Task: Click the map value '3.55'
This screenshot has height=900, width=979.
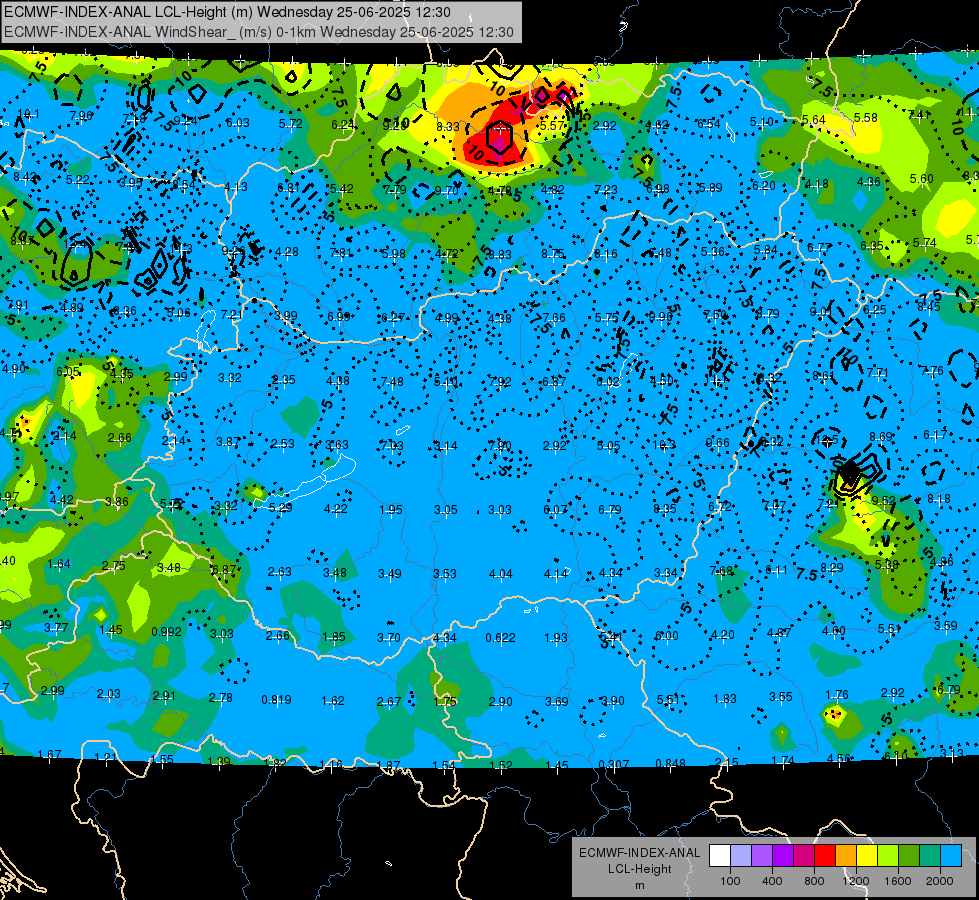Action: [x=780, y=696]
